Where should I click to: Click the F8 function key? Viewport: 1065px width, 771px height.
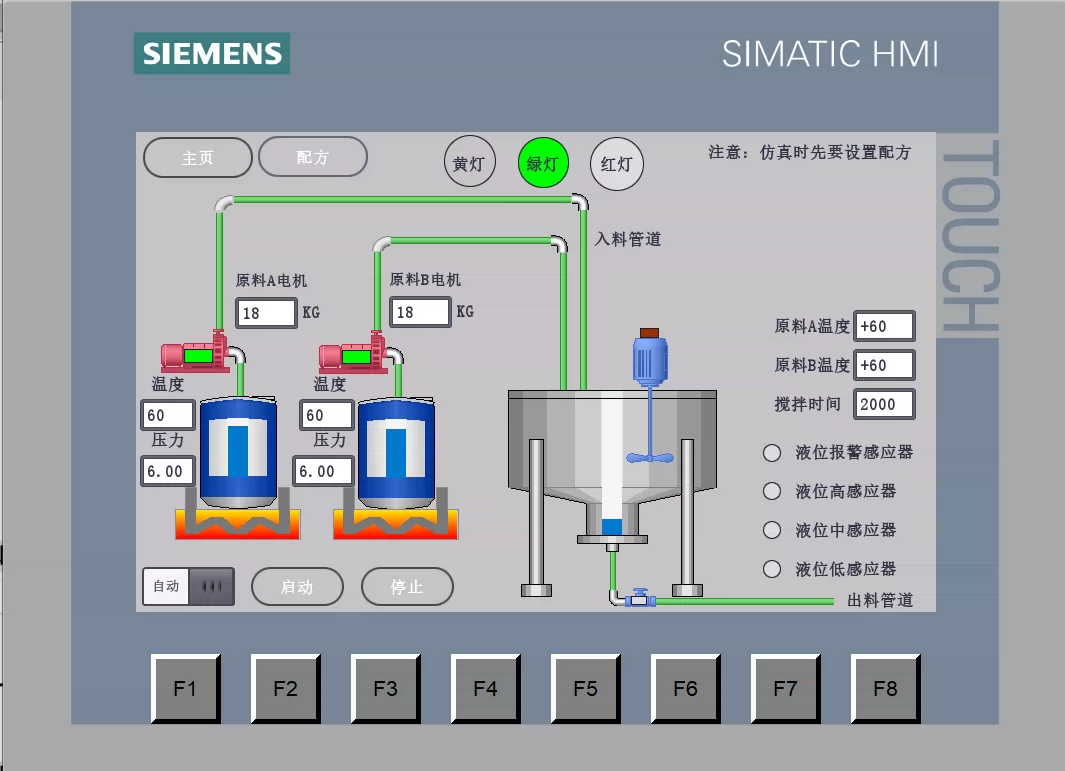click(886, 688)
